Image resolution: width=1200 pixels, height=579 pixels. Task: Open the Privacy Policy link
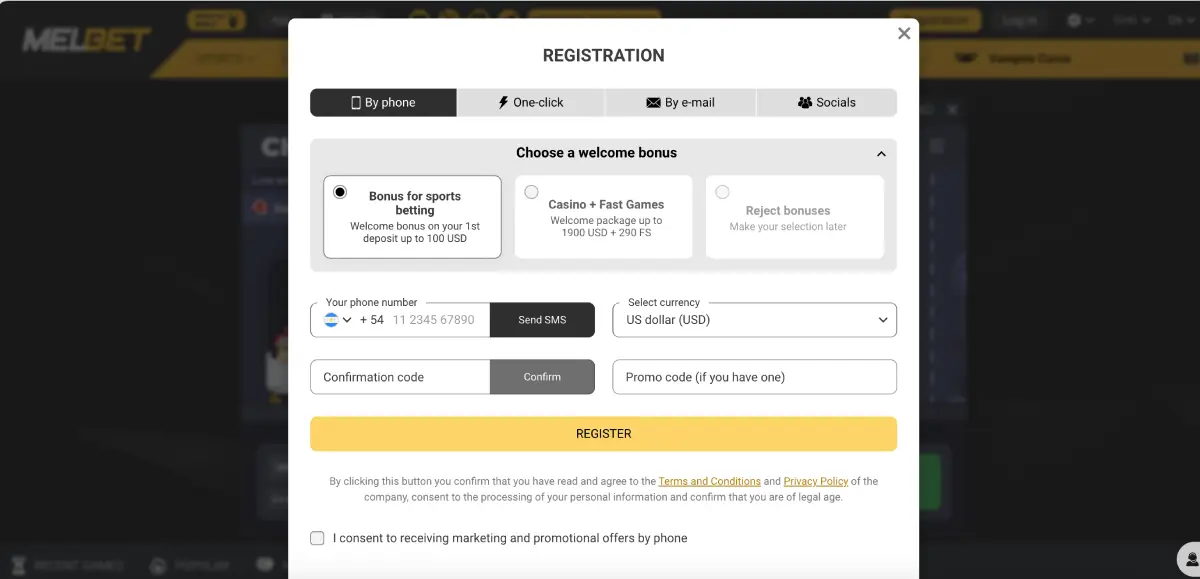coord(815,481)
